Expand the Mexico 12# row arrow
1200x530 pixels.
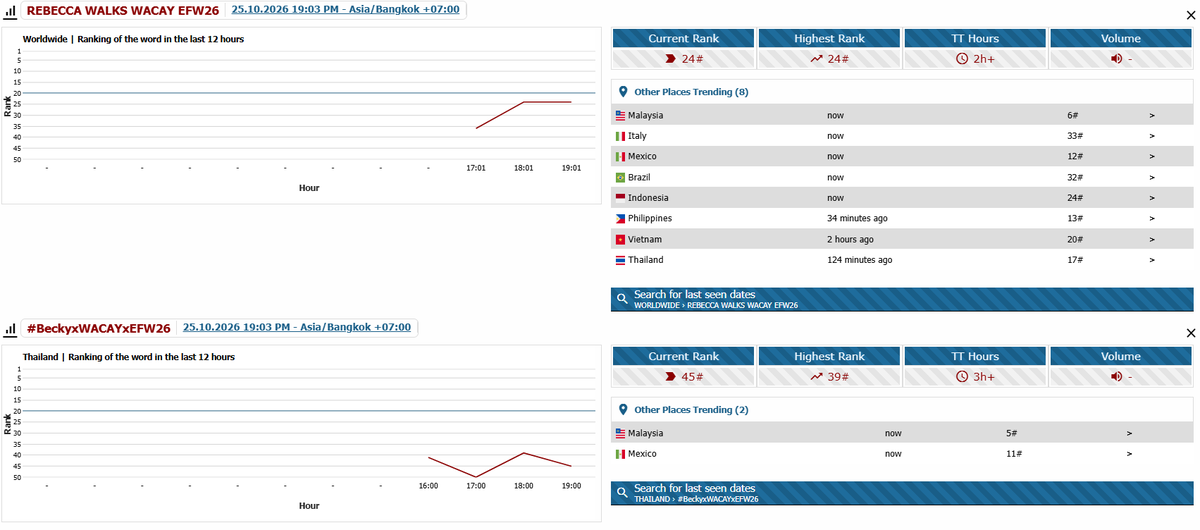[x=1152, y=156]
